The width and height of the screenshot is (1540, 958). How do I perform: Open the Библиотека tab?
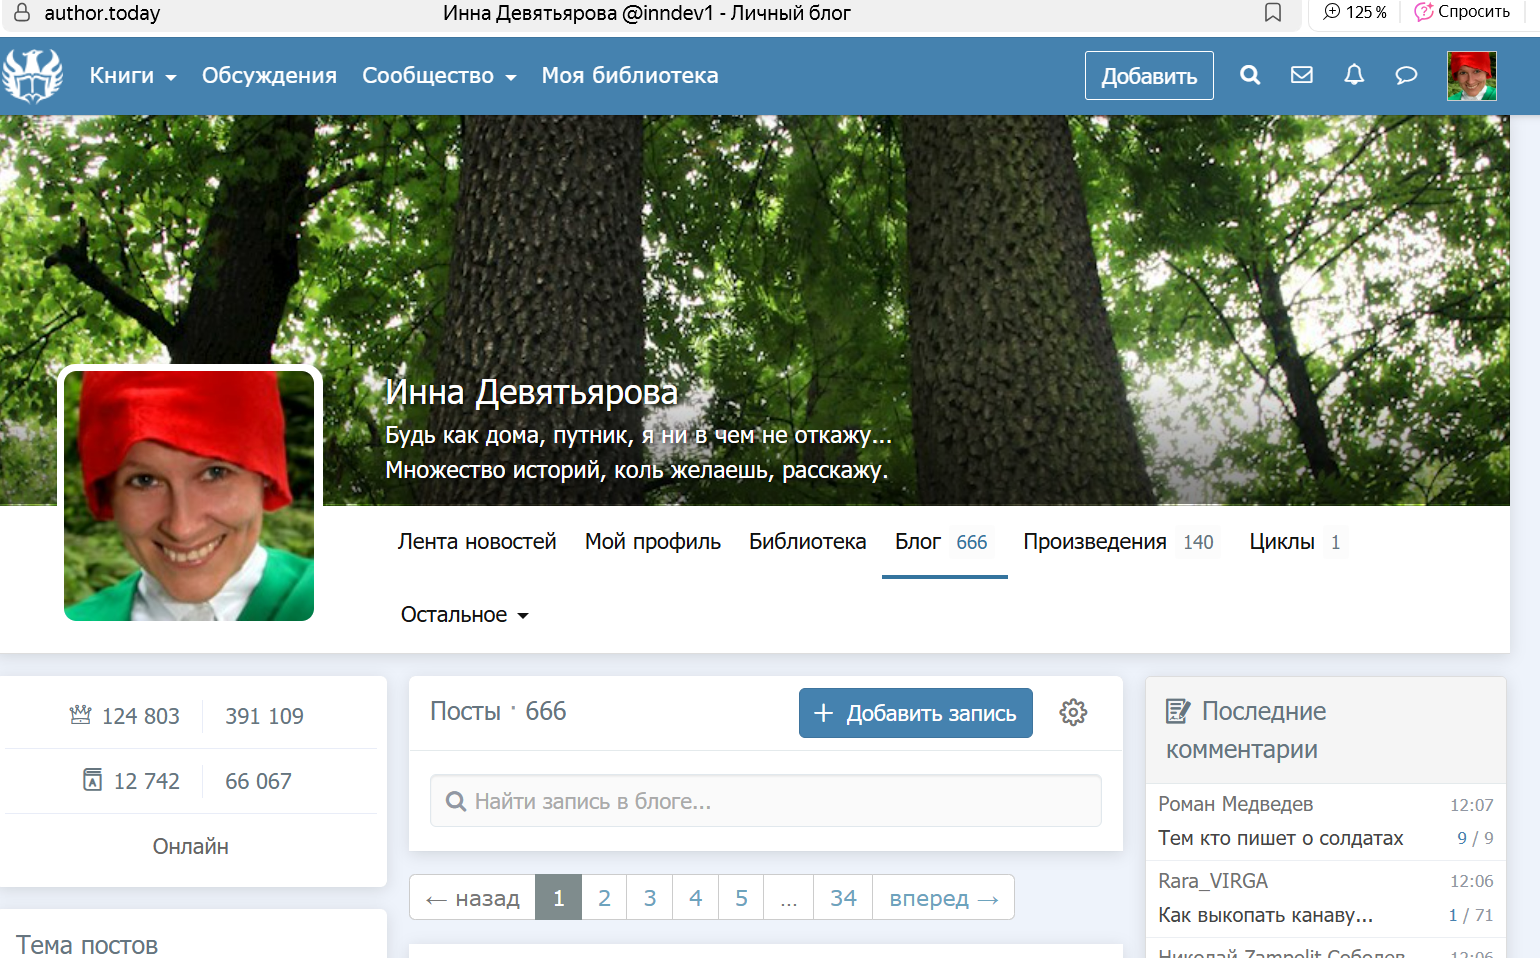pyautogui.click(x=807, y=542)
